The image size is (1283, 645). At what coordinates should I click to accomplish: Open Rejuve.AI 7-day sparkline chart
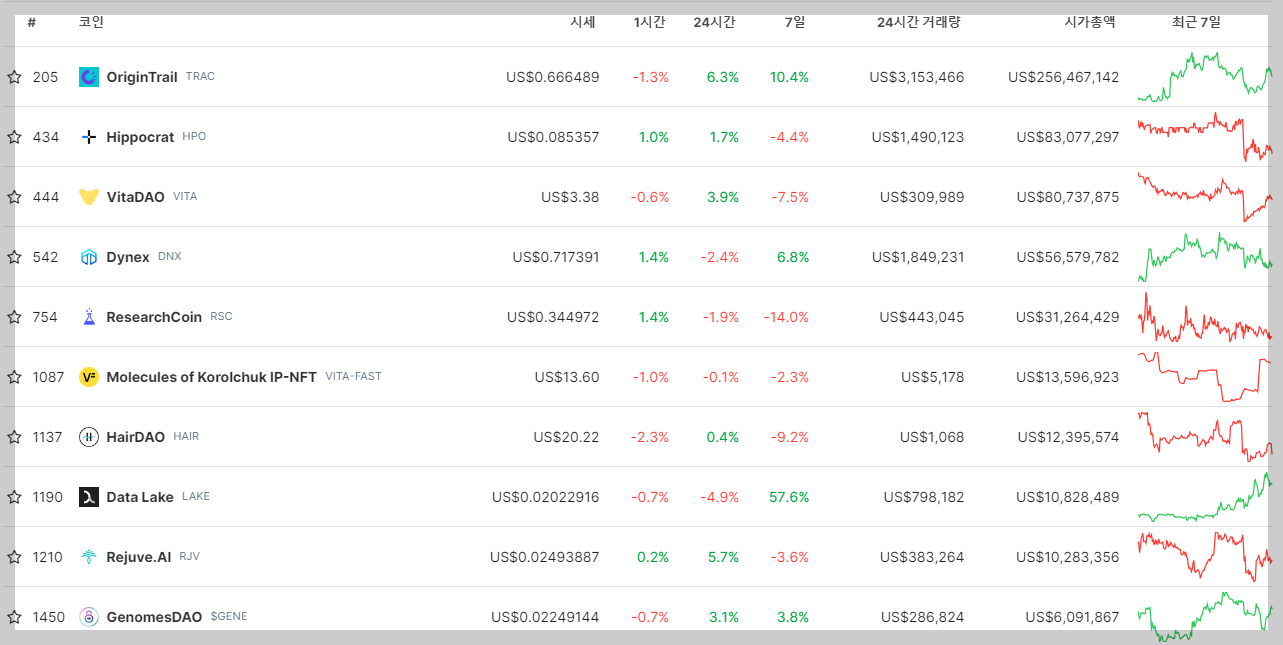[x=1205, y=557]
